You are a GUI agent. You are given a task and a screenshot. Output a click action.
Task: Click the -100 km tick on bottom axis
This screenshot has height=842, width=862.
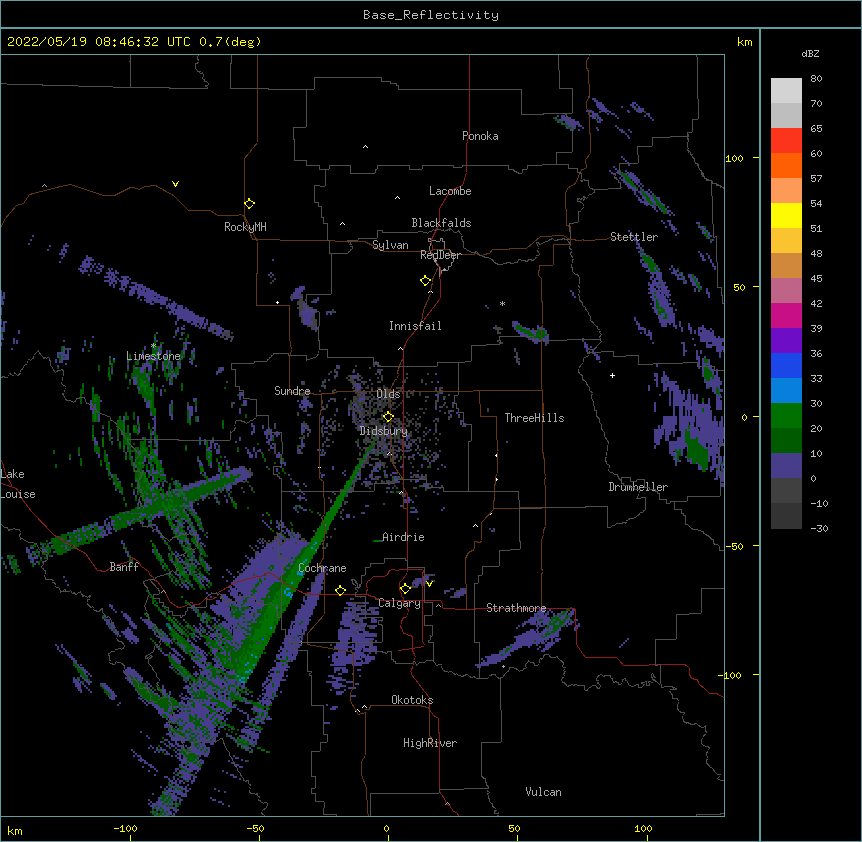click(125, 829)
